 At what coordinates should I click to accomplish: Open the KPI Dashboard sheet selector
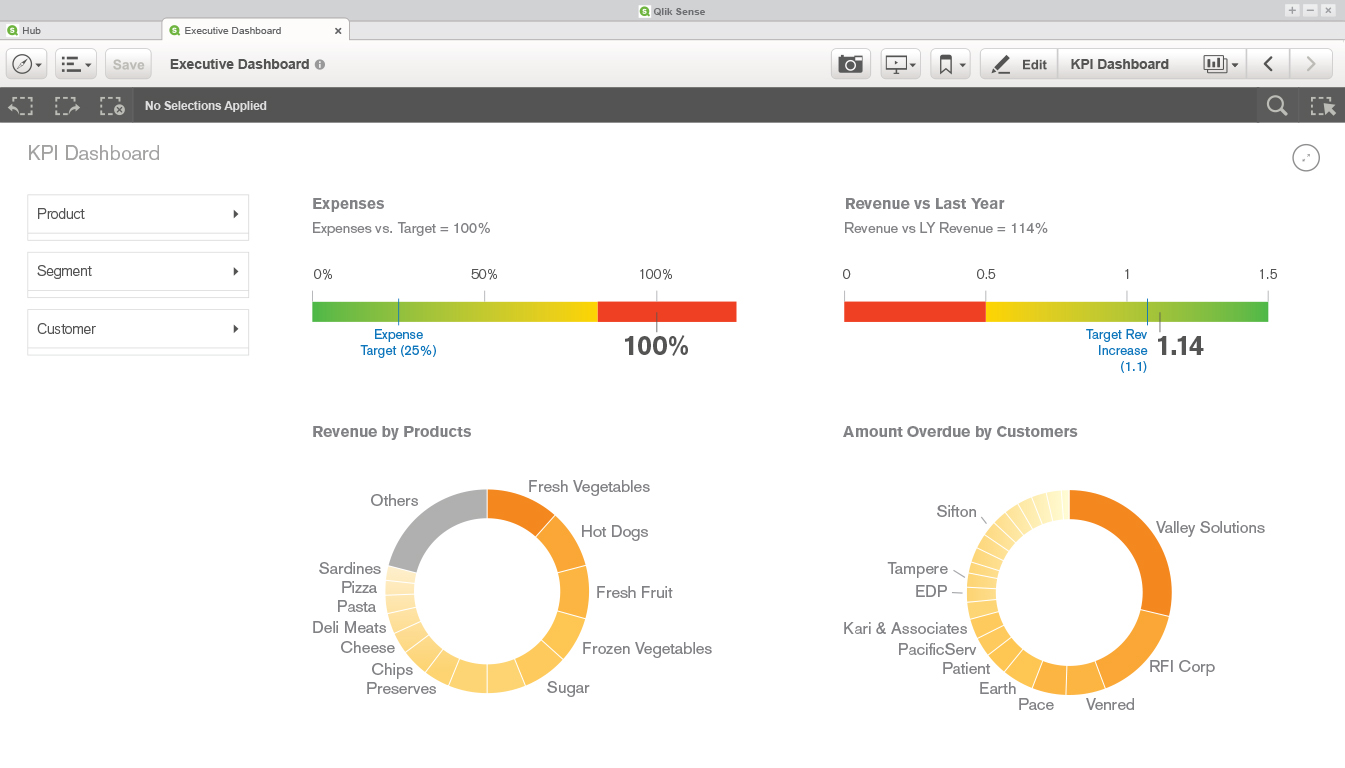coord(1152,64)
